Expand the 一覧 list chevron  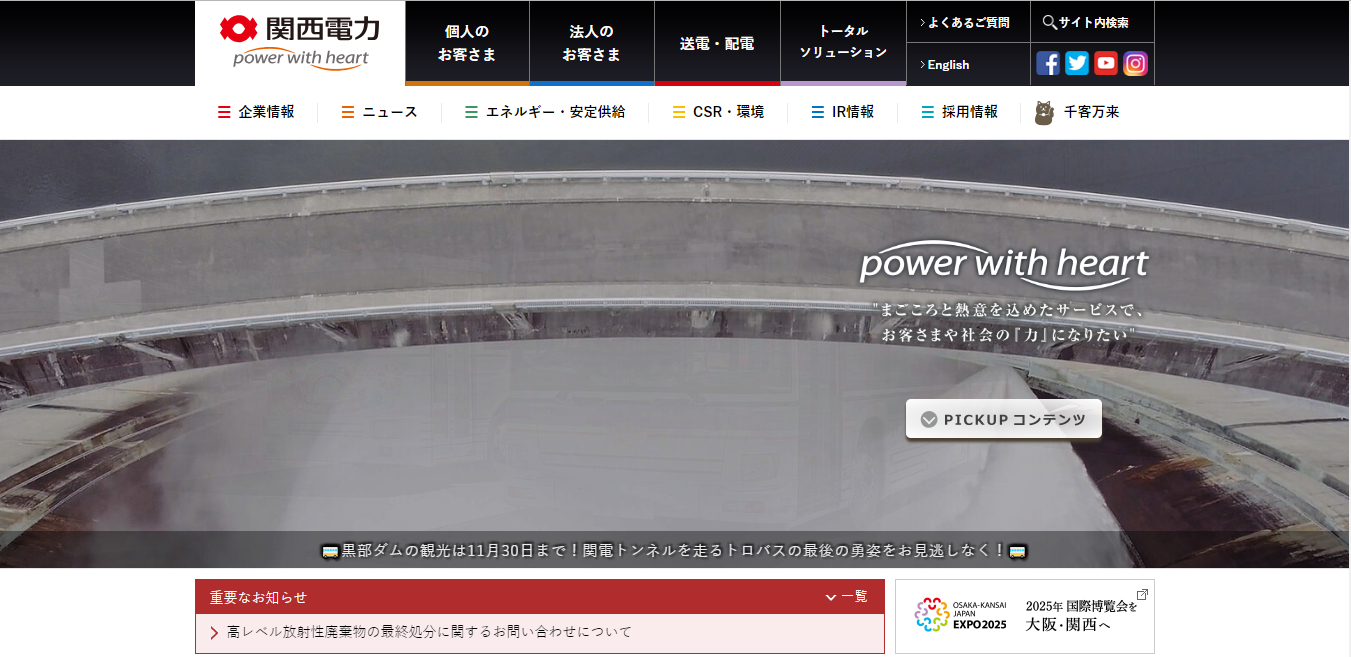coord(831,597)
